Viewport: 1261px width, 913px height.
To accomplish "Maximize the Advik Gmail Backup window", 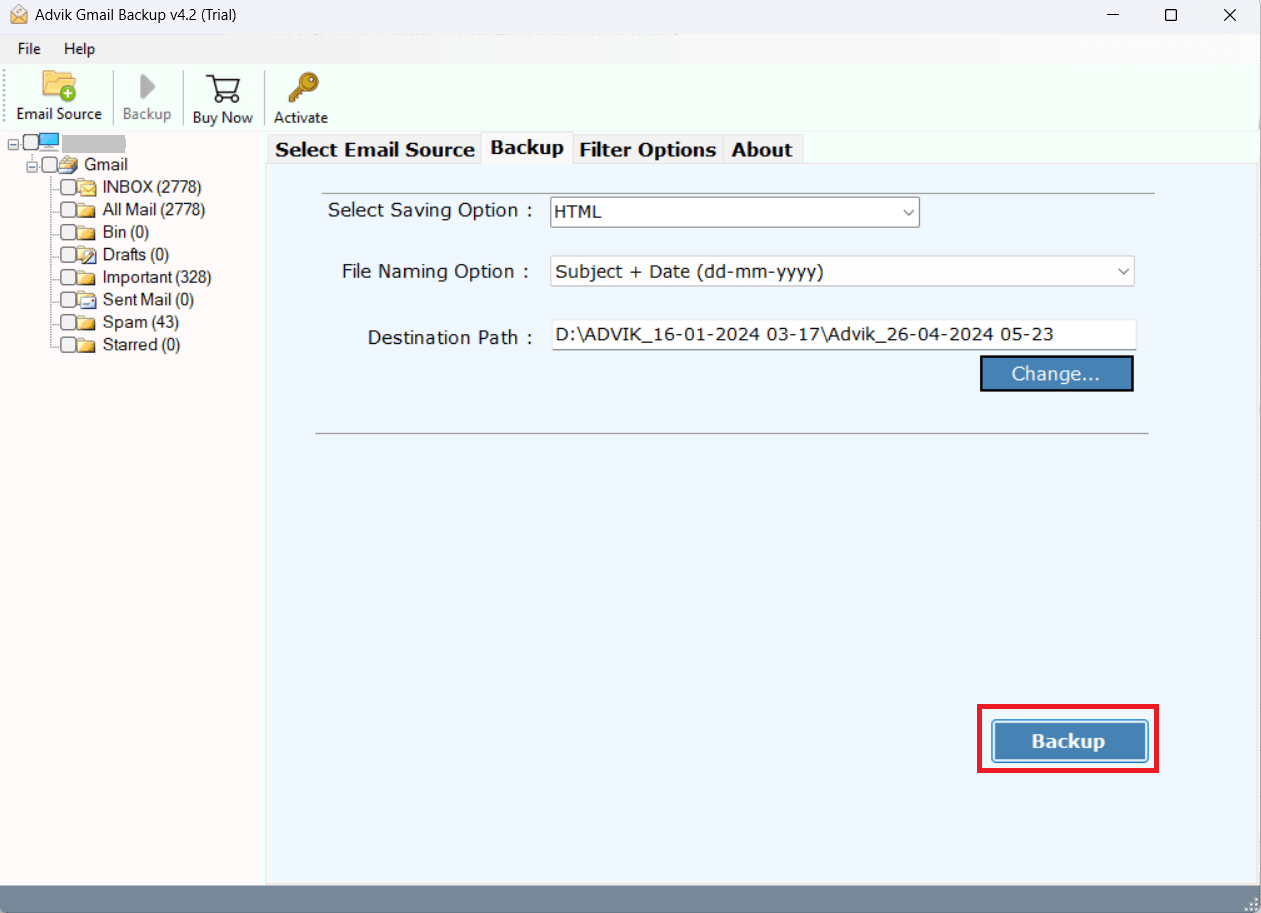I will tap(1171, 15).
